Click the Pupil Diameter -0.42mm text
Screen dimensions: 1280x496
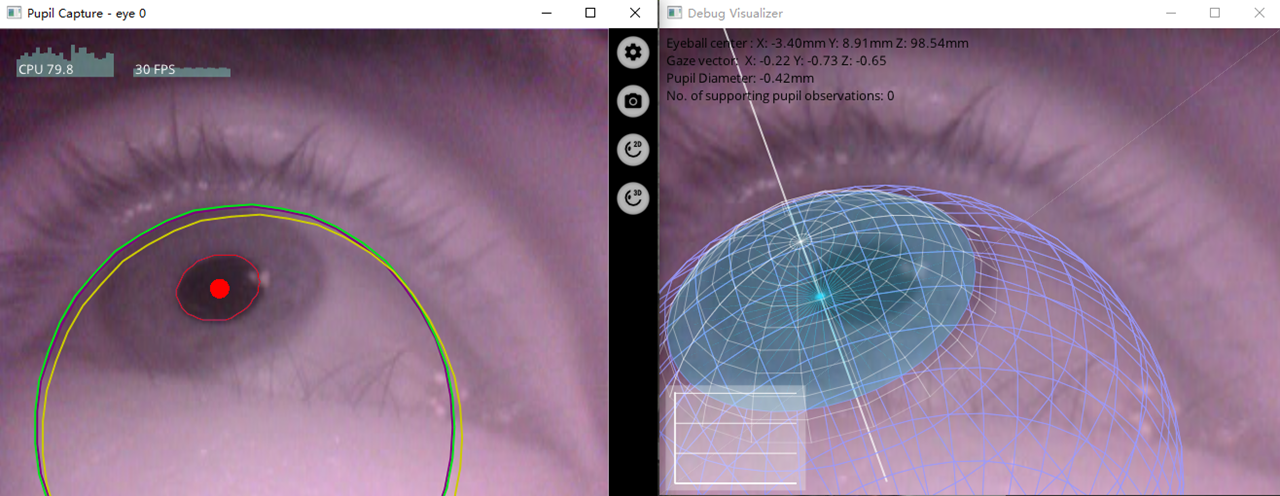point(740,78)
